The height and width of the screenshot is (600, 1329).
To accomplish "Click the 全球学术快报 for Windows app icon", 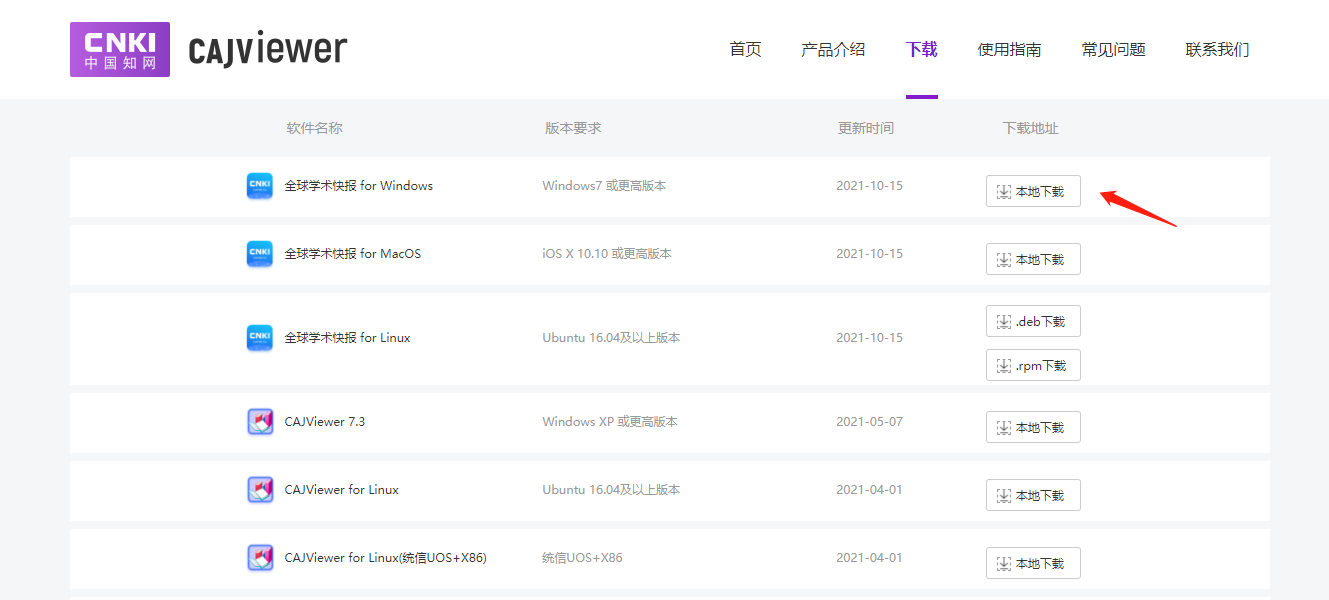I will click(x=260, y=186).
